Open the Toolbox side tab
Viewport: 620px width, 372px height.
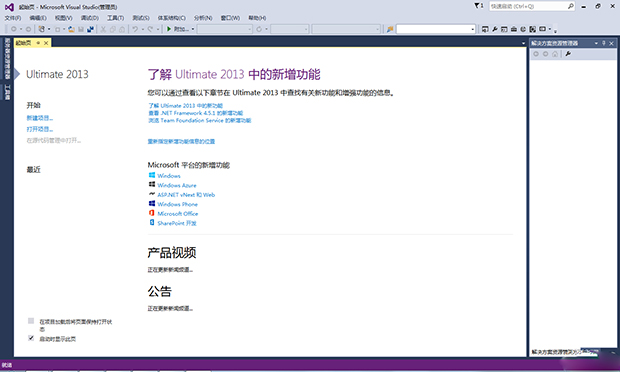(x=7, y=92)
